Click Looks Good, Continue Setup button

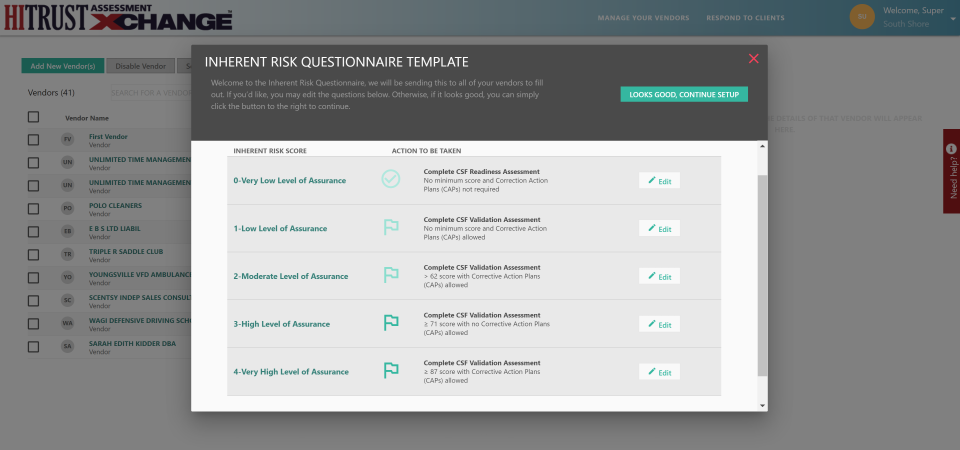pos(684,94)
